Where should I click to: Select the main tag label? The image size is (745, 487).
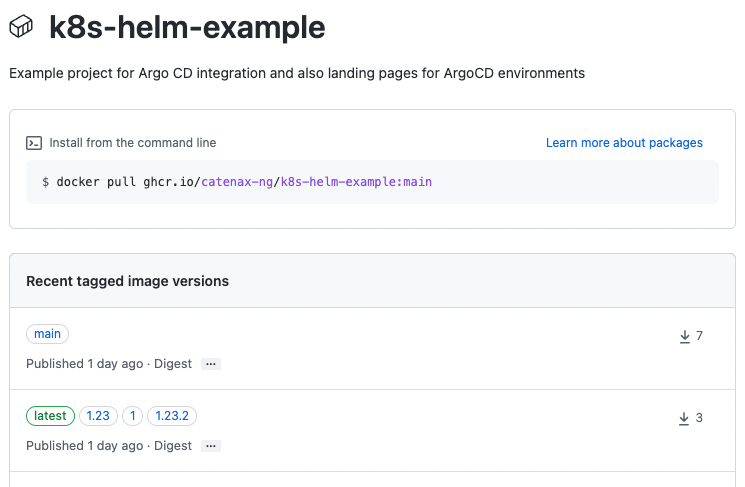pyautogui.click(x=47, y=334)
